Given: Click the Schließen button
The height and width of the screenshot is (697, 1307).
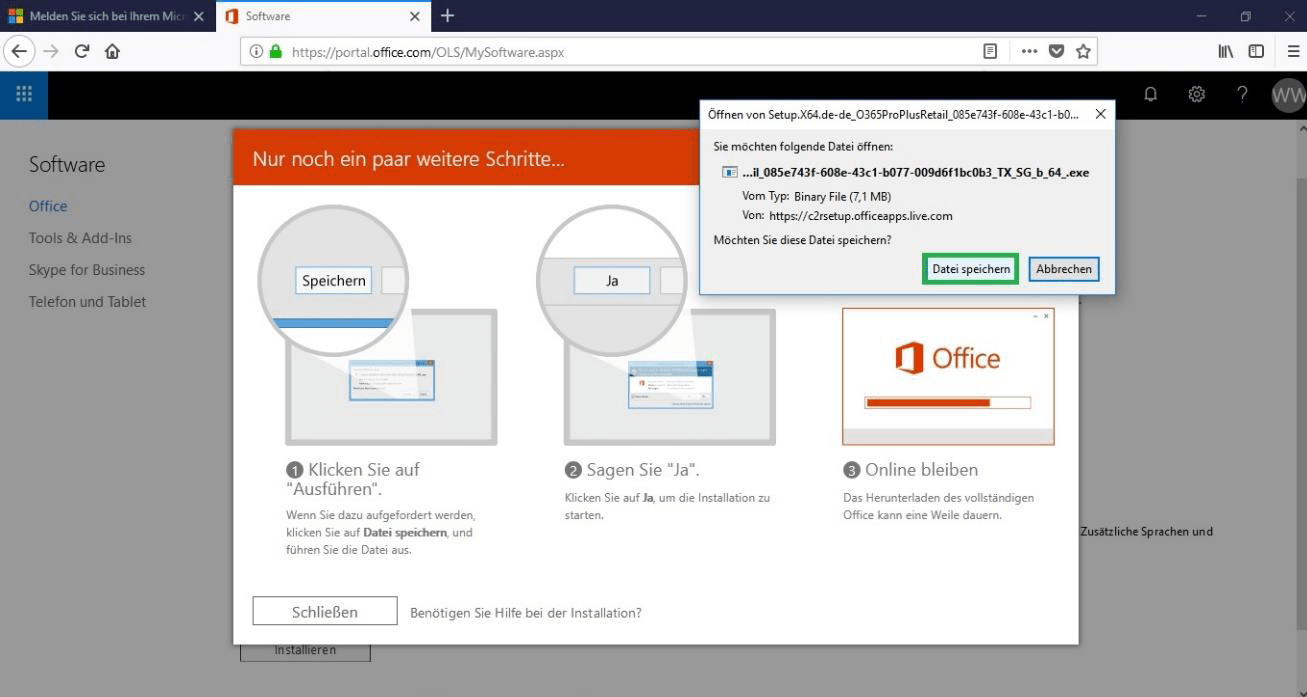Looking at the screenshot, I should 324,612.
